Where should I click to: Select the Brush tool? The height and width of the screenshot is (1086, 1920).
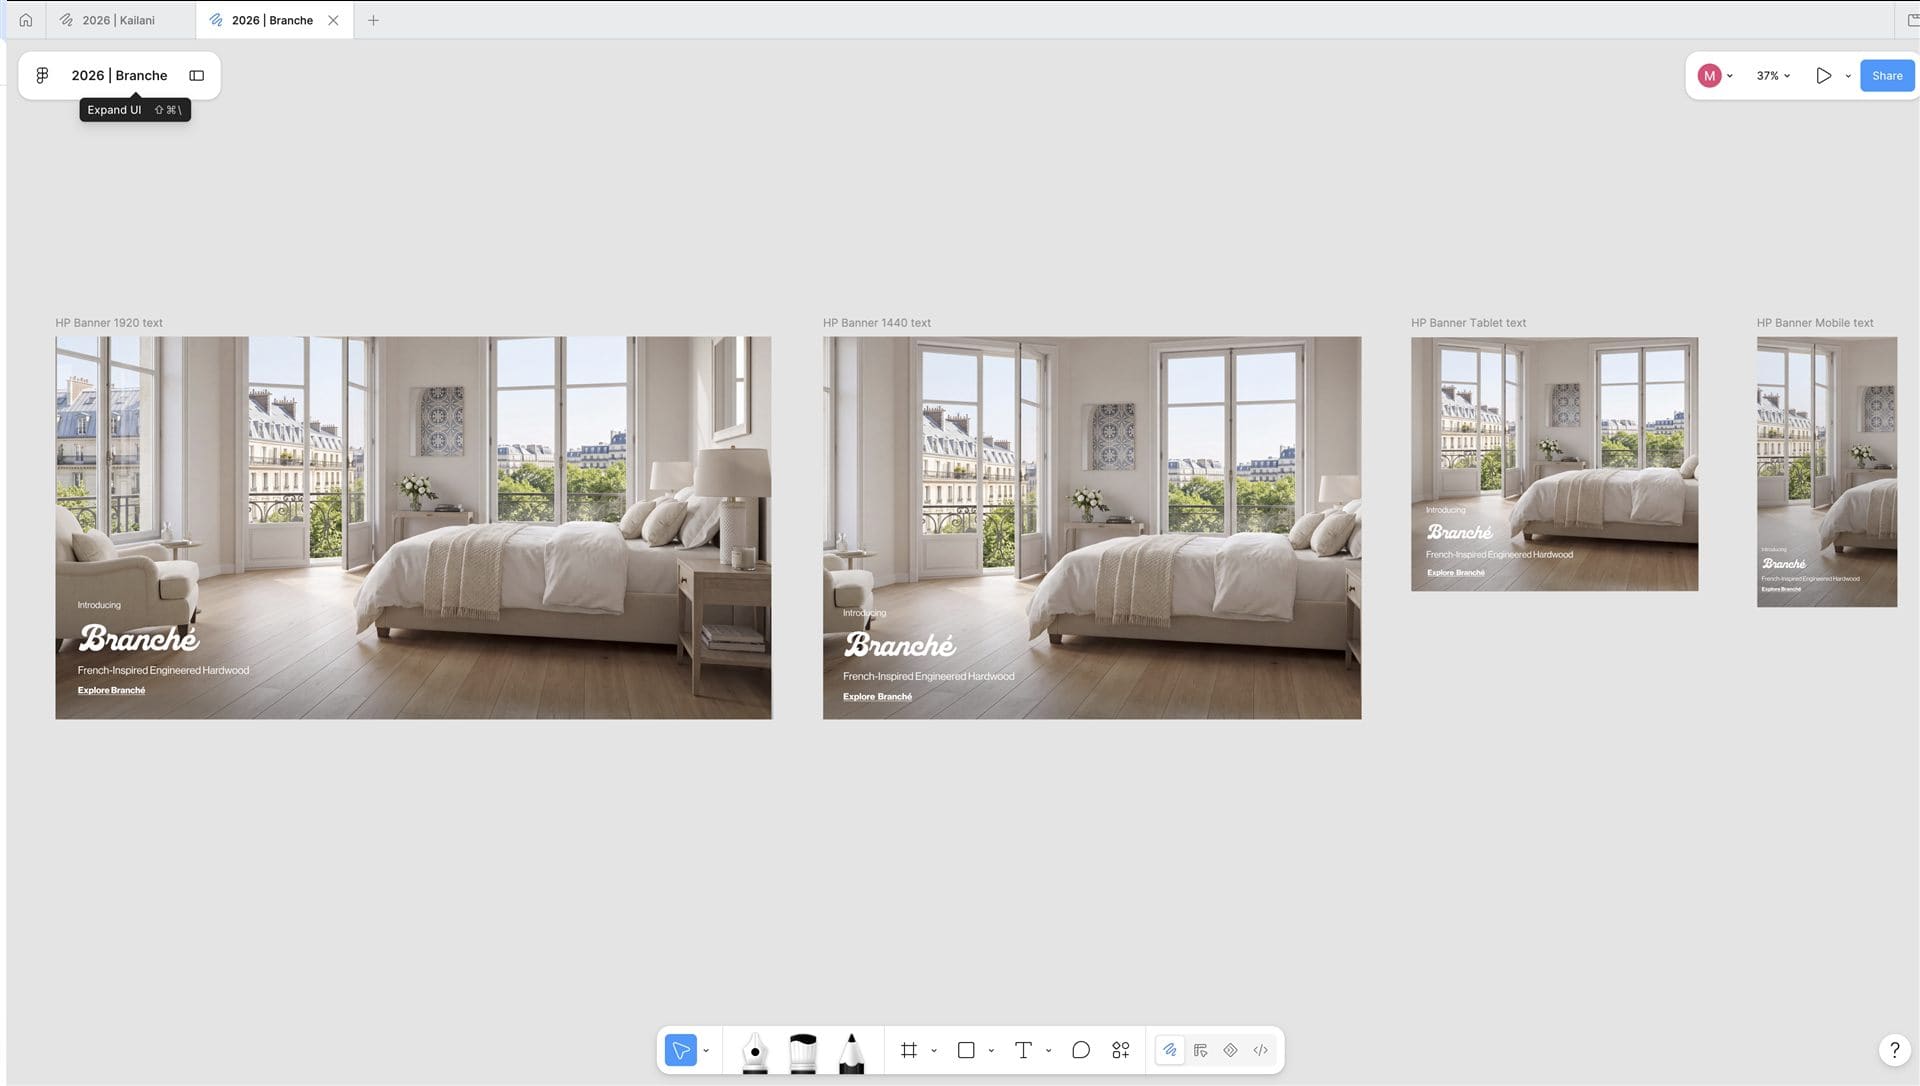(x=803, y=1052)
